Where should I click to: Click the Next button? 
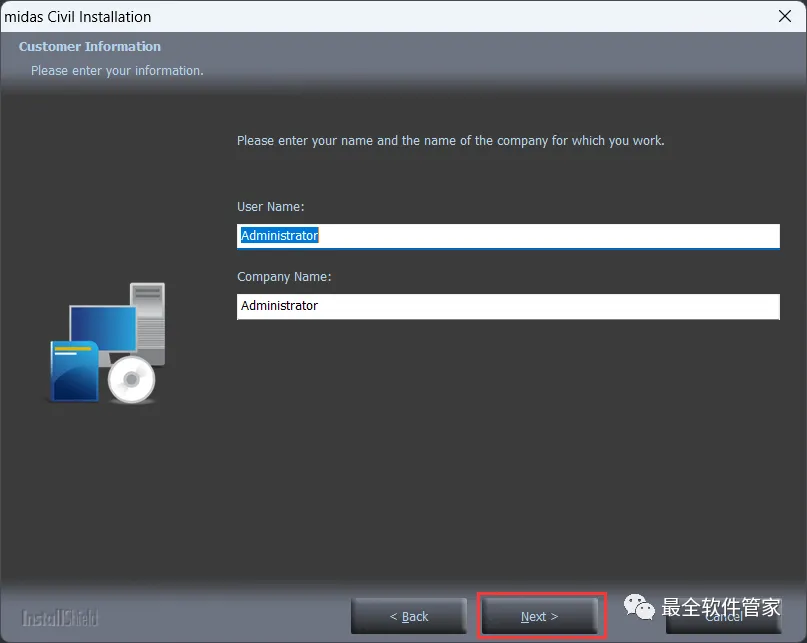tap(539, 616)
